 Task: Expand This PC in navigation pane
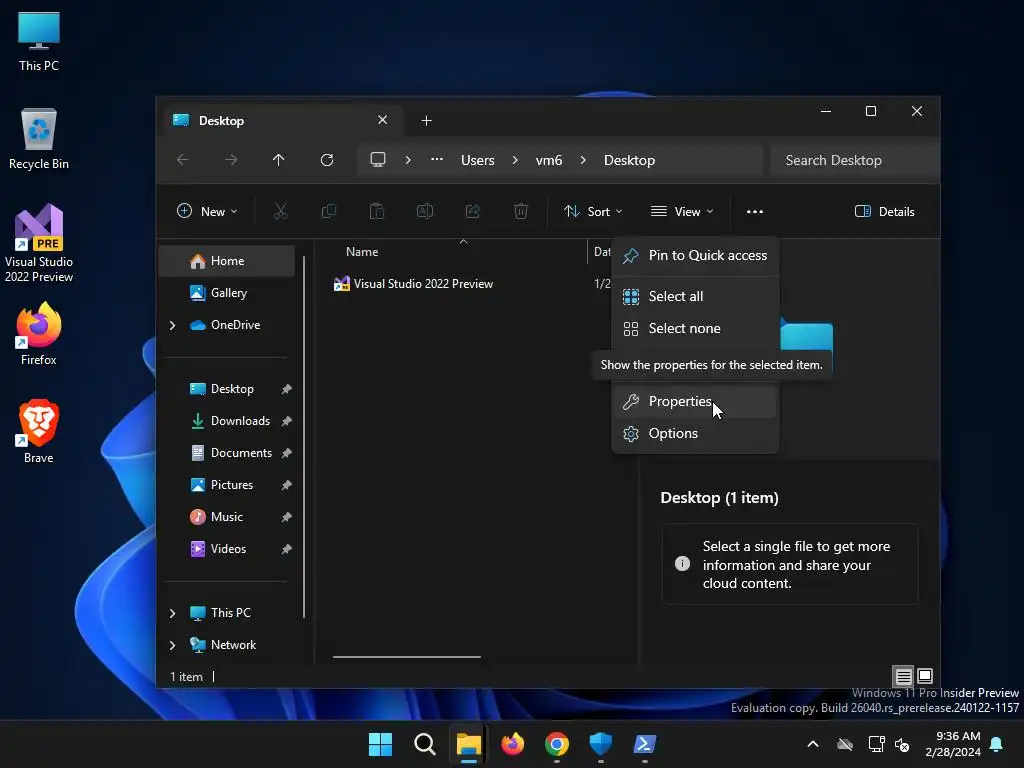(172, 613)
